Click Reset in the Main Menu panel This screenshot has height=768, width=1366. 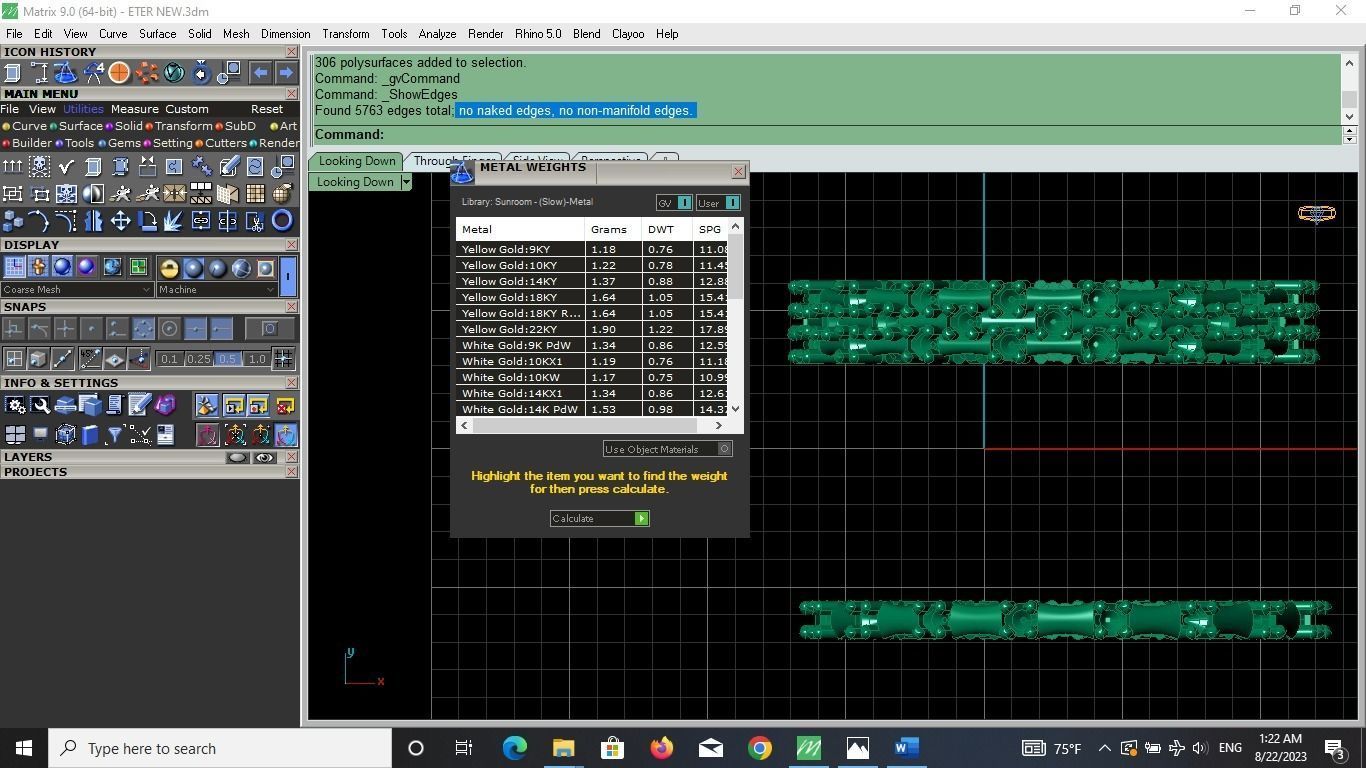(x=267, y=109)
